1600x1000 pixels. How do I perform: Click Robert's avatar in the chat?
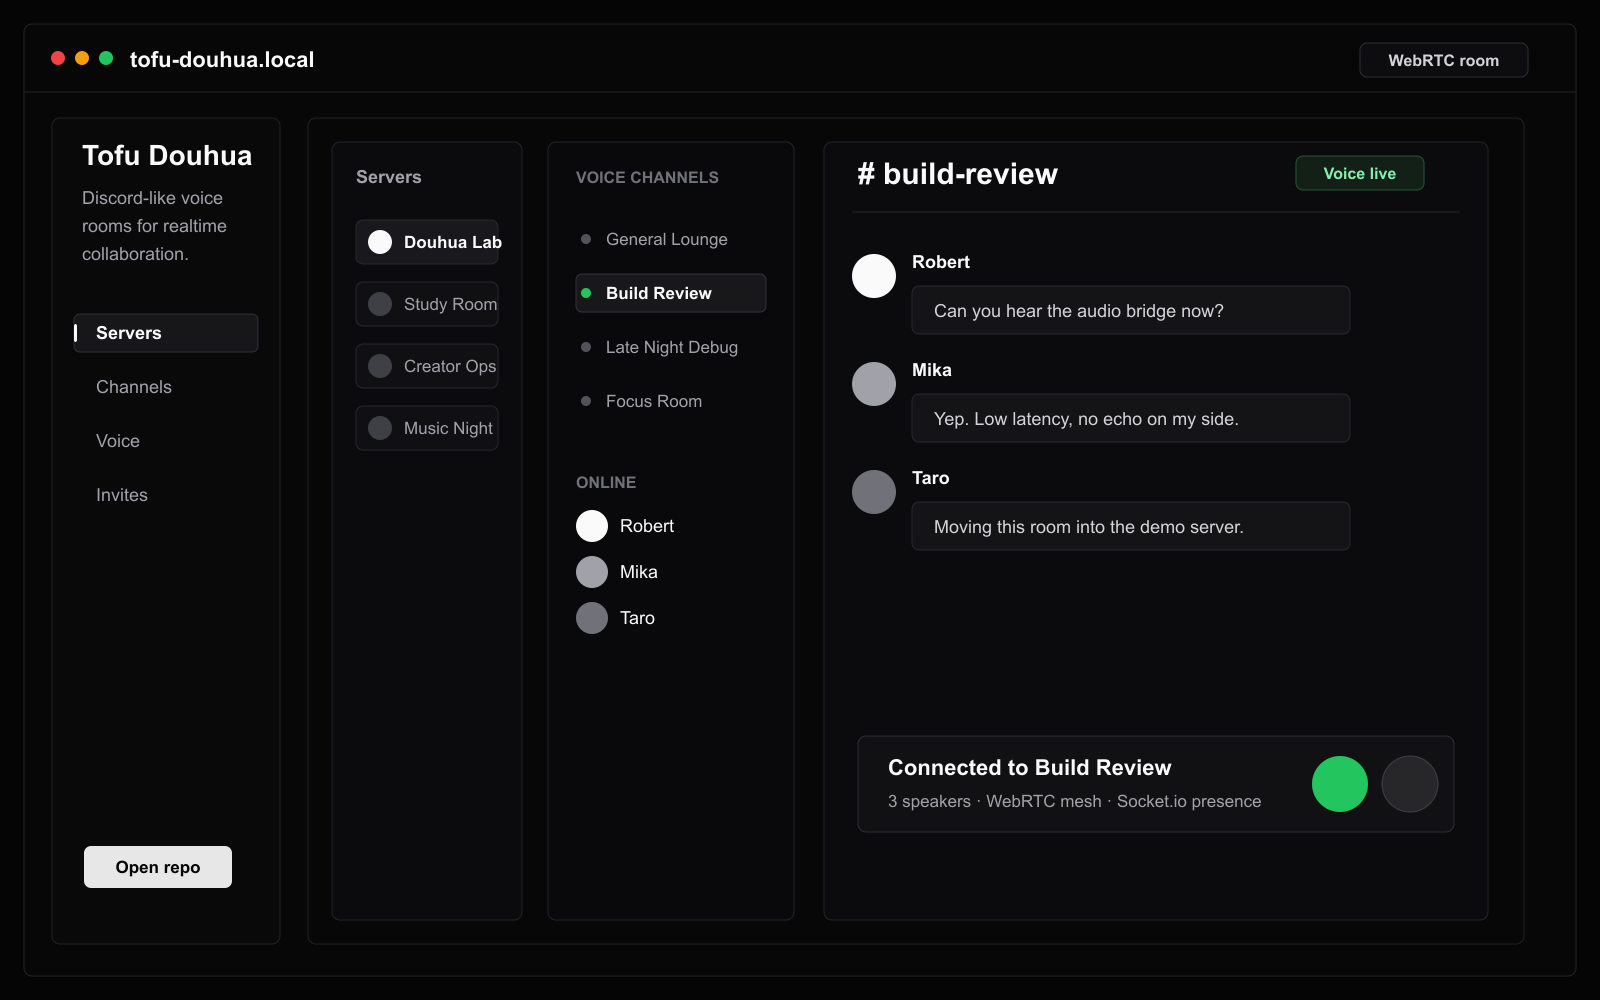pyautogui.click(x=874, y=276)
